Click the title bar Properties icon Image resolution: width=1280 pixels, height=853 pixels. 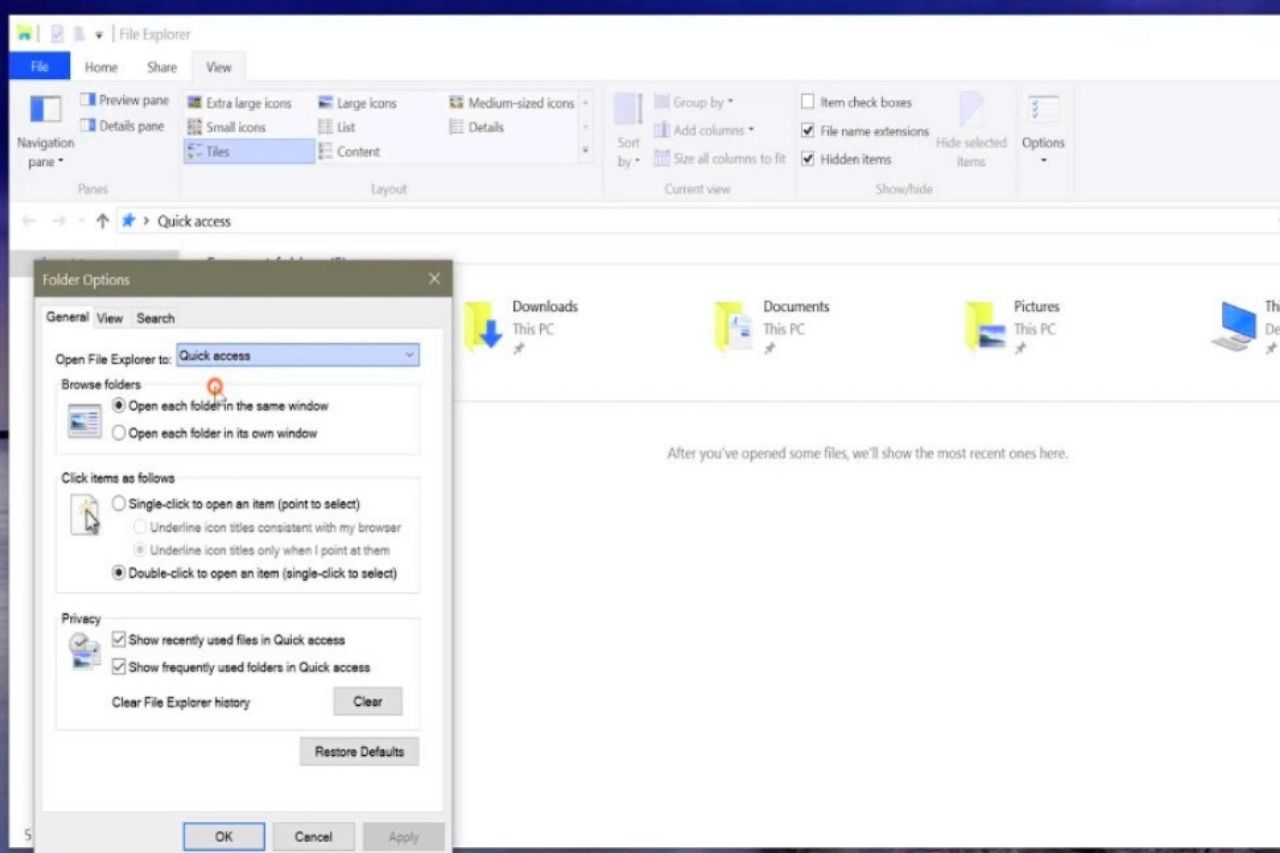[x=57, y=34]
